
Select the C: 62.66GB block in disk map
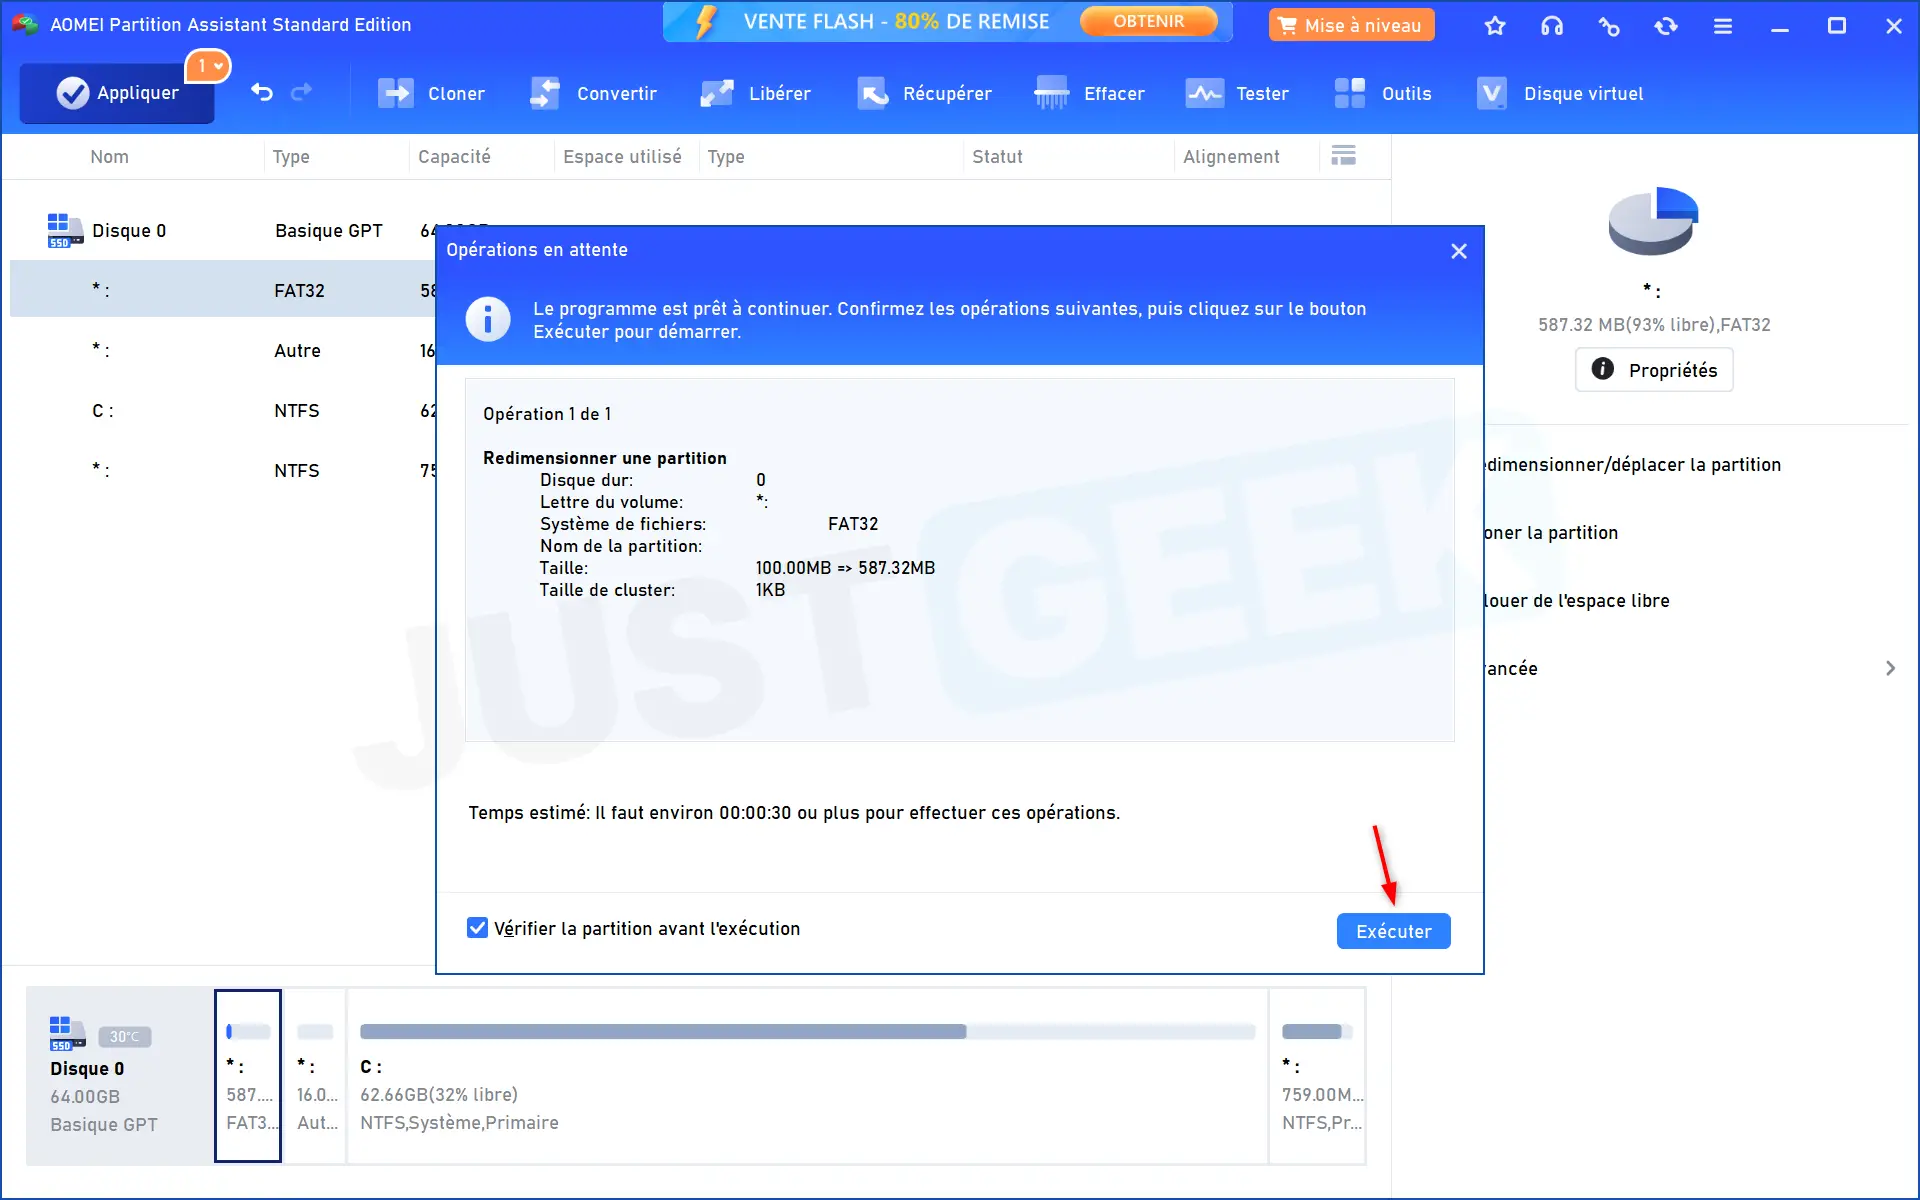point(807,1076)
